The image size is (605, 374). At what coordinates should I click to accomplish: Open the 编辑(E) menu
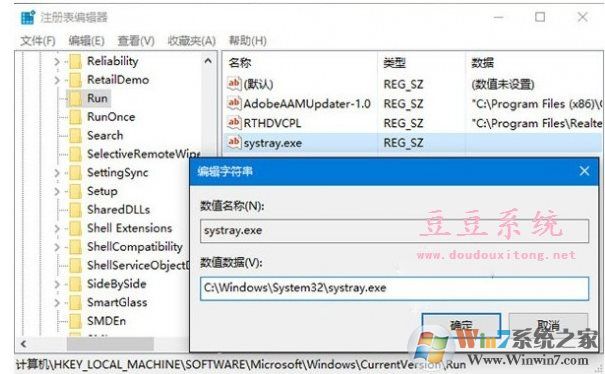[86, 41]
